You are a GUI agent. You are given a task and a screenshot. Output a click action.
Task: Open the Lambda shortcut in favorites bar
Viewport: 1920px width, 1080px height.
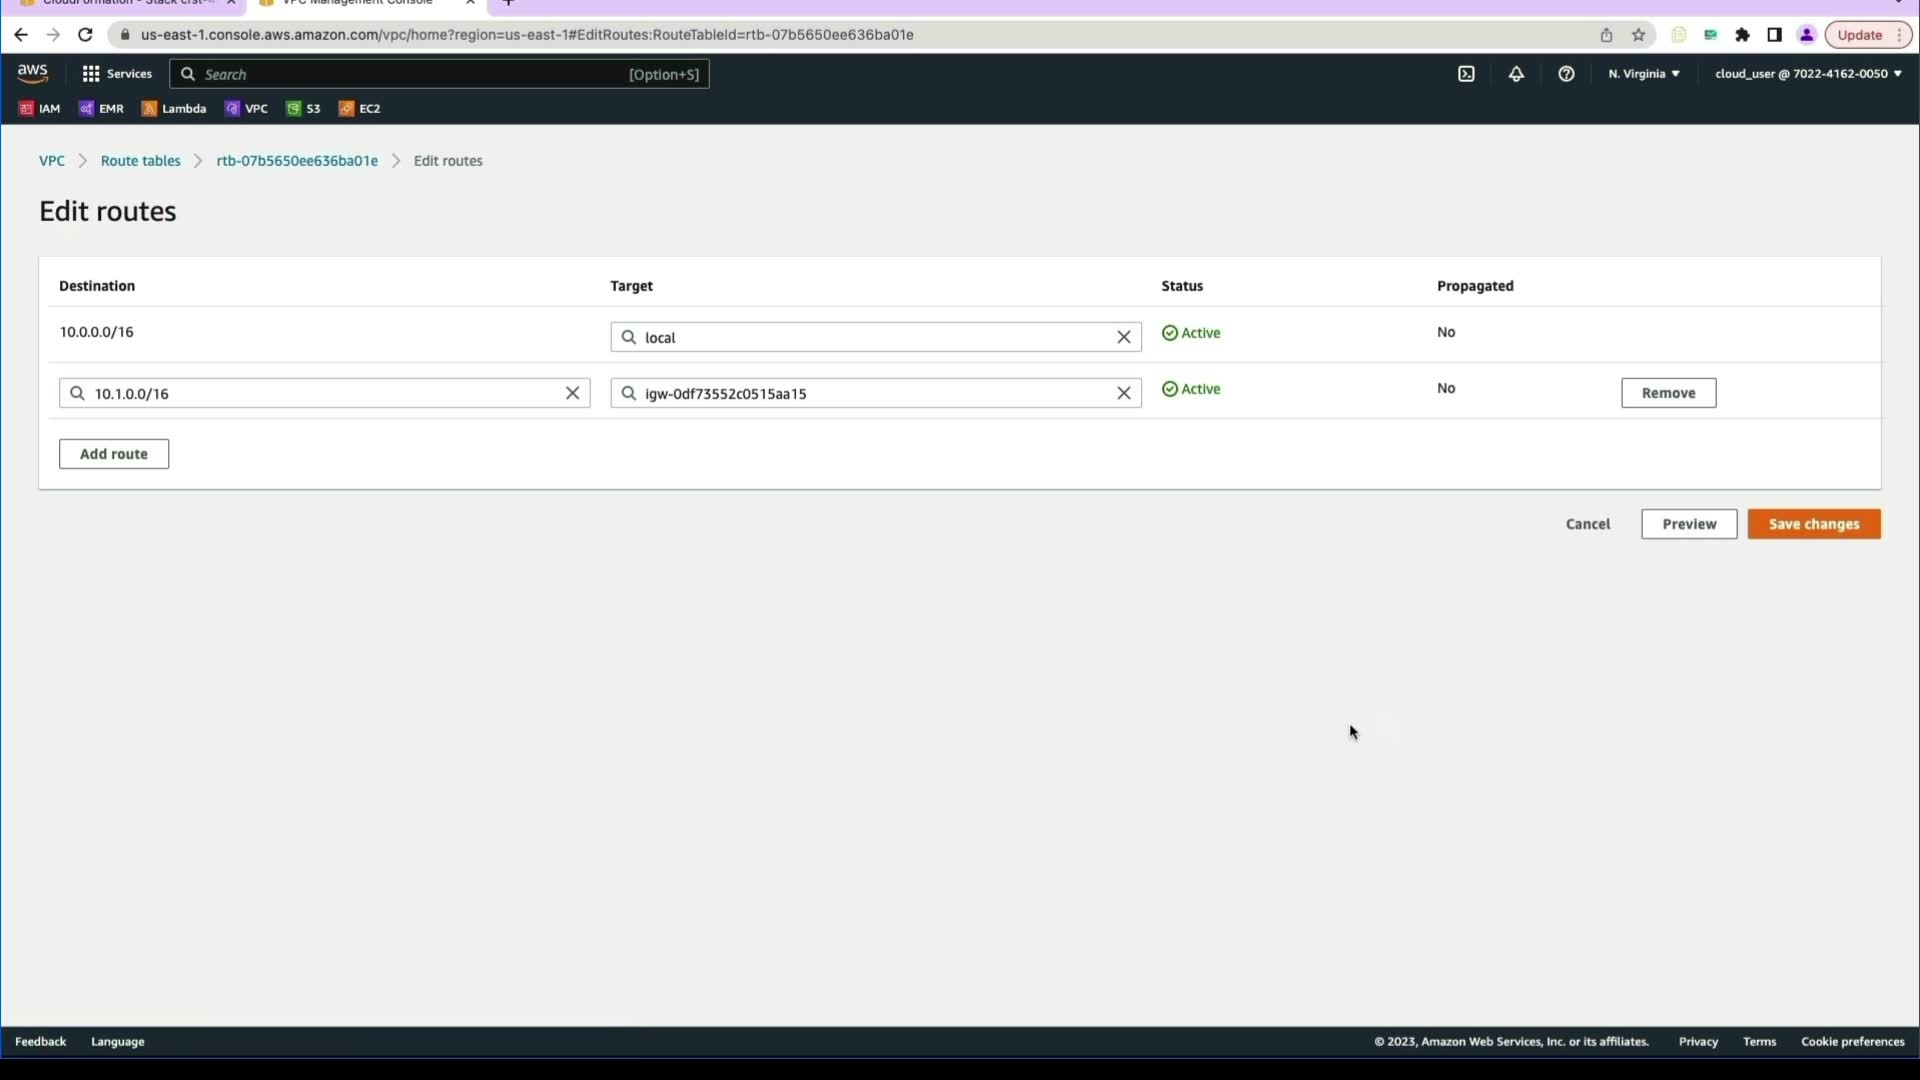[x=174, y=109]
